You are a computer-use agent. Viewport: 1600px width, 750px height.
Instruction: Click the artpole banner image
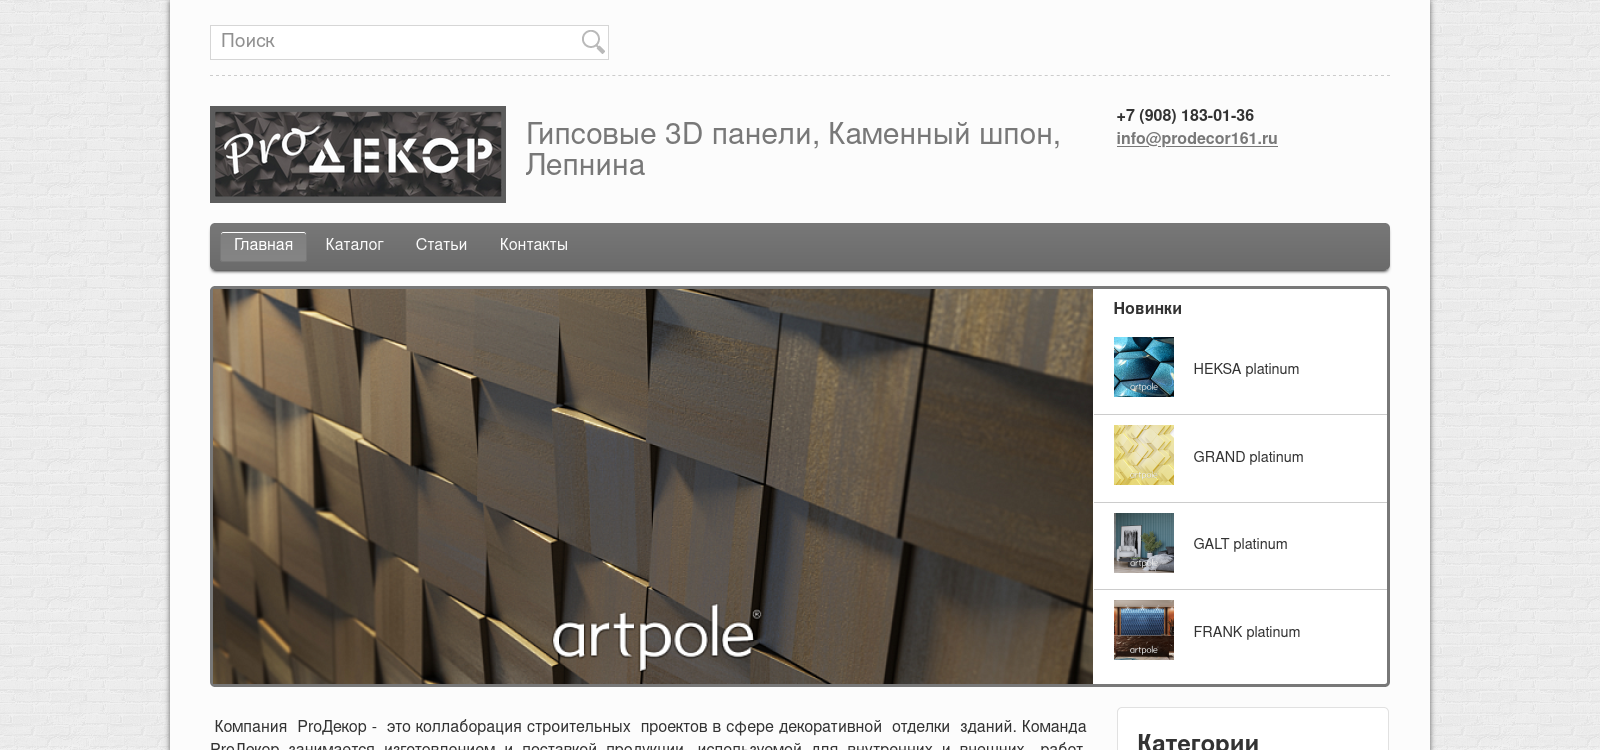click(652, 487)
